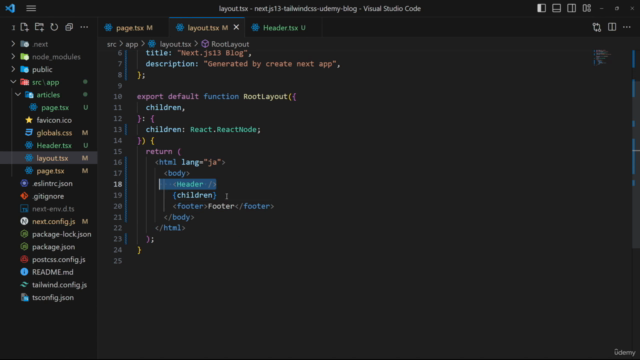Open page.tsx inside articles folder
Screen dimensions: 640x360
pyautogui.click(x=55, y=107)
